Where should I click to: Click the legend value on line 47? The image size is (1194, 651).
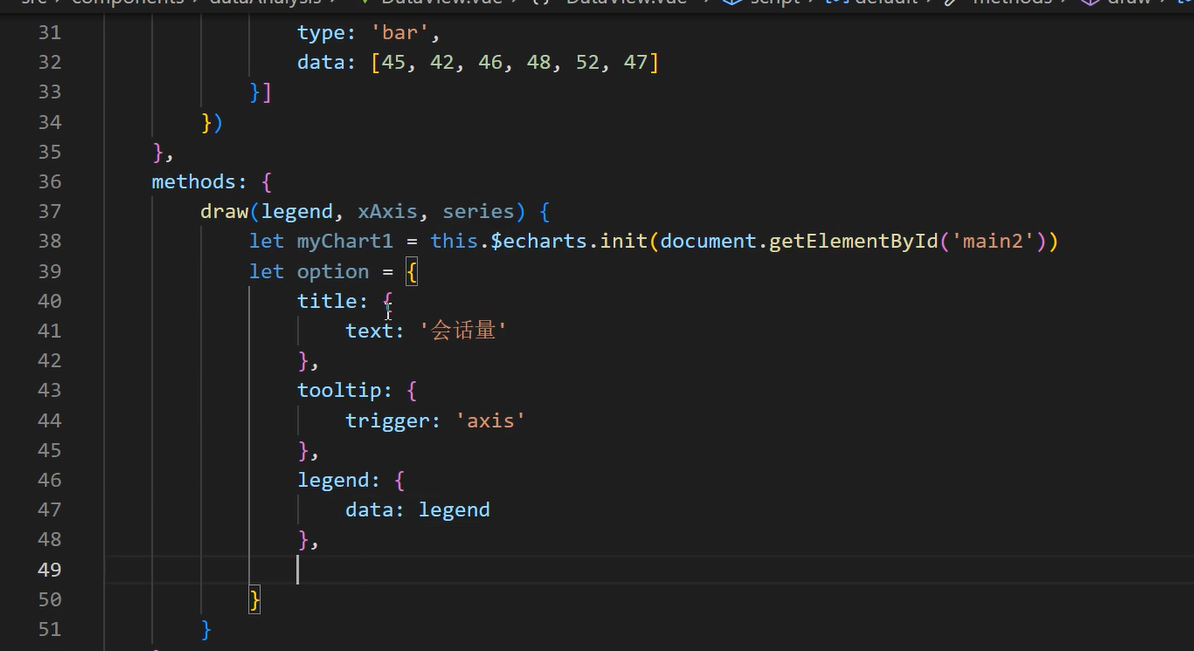pos(454,510)
